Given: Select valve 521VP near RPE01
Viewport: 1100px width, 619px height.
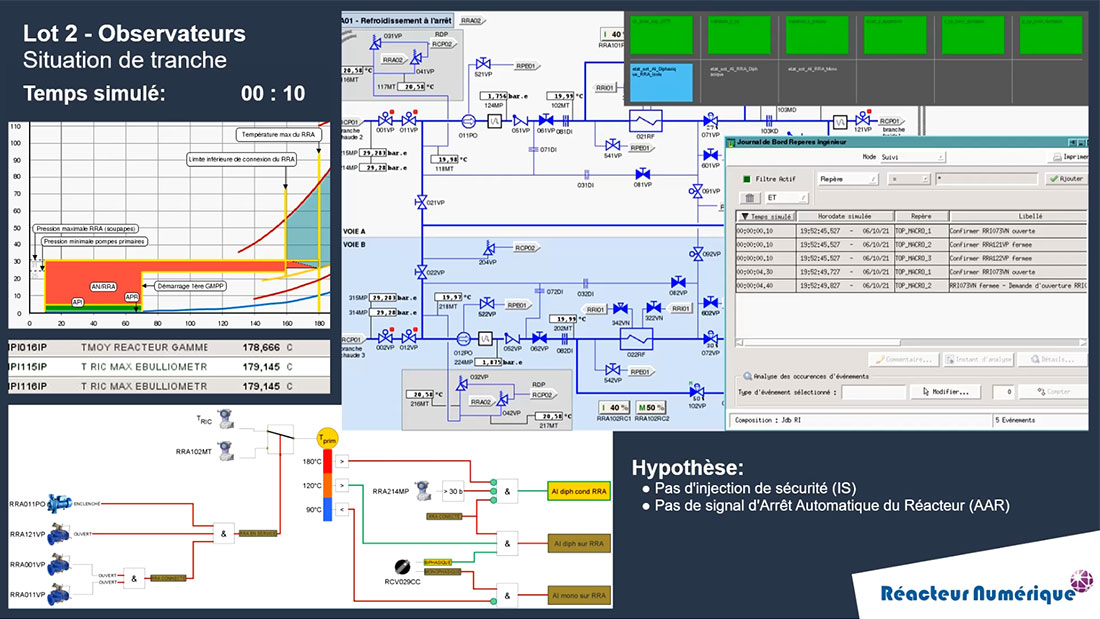Looking at the screenshot, I should 483,64.
